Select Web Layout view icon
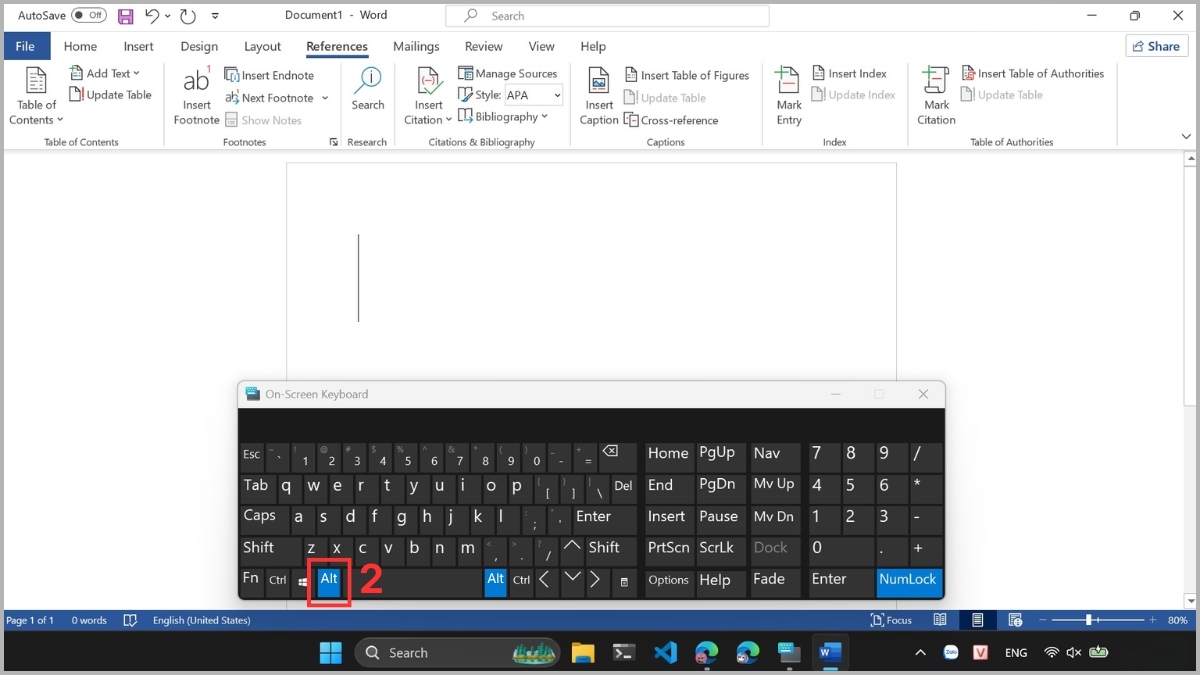 tap(1016, 620)
